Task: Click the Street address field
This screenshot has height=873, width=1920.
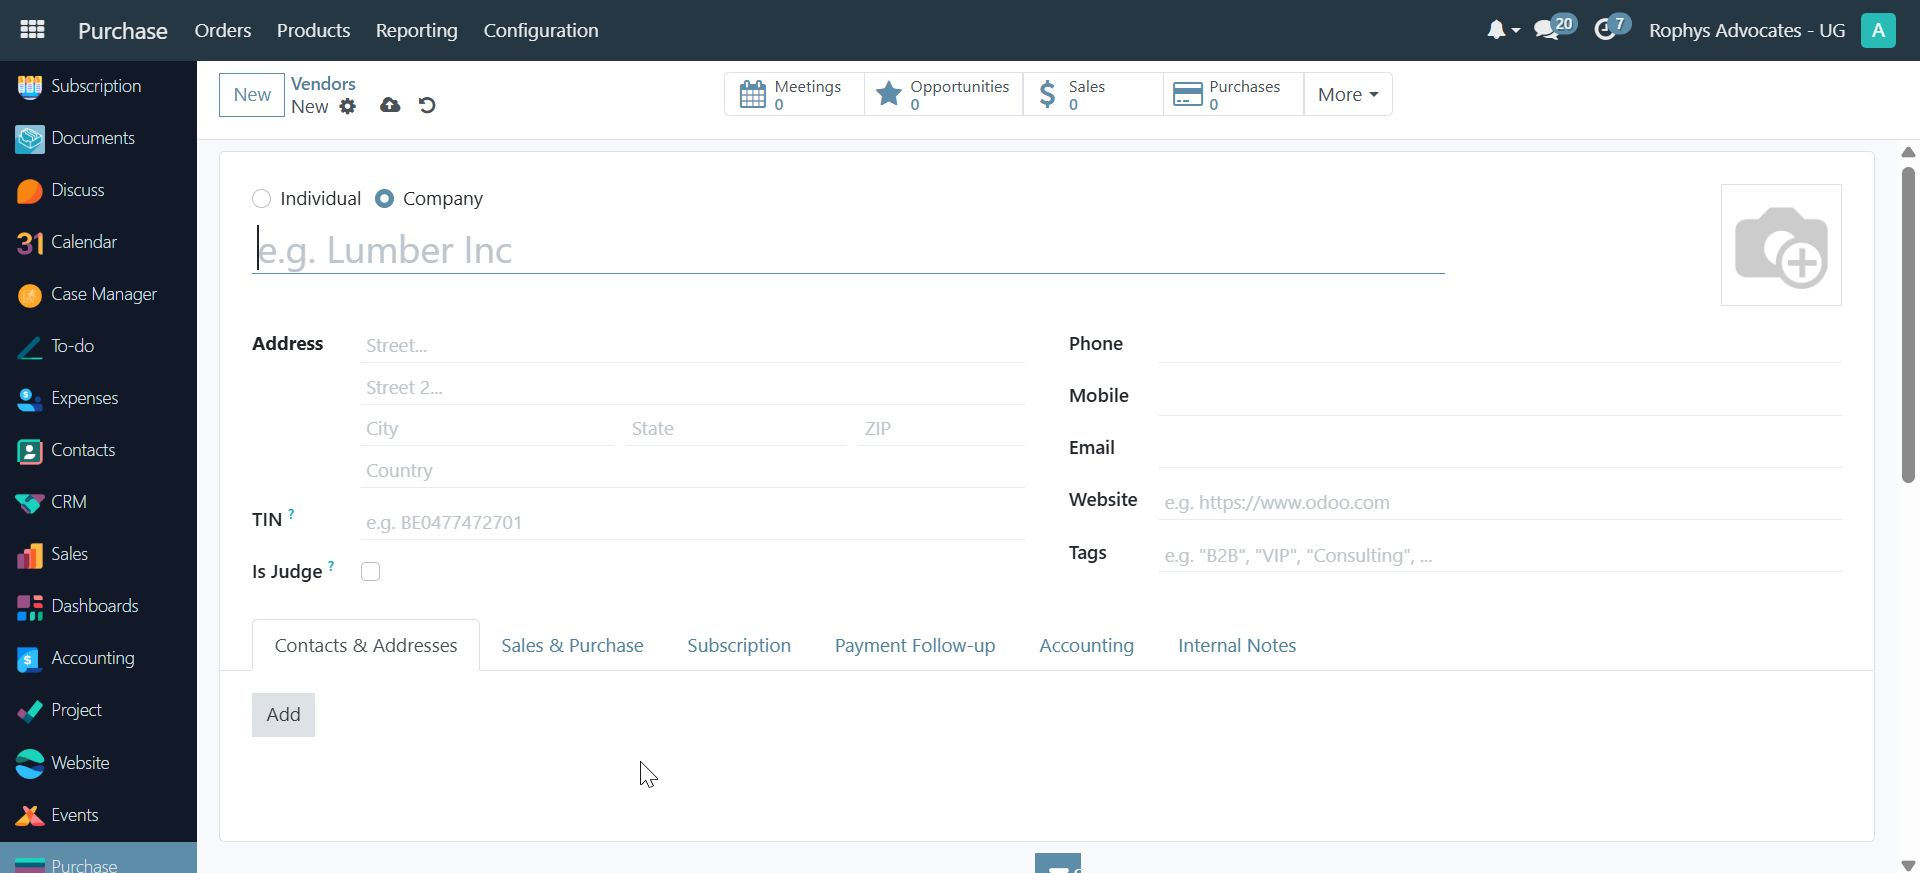Action: (x=693, y=346)
